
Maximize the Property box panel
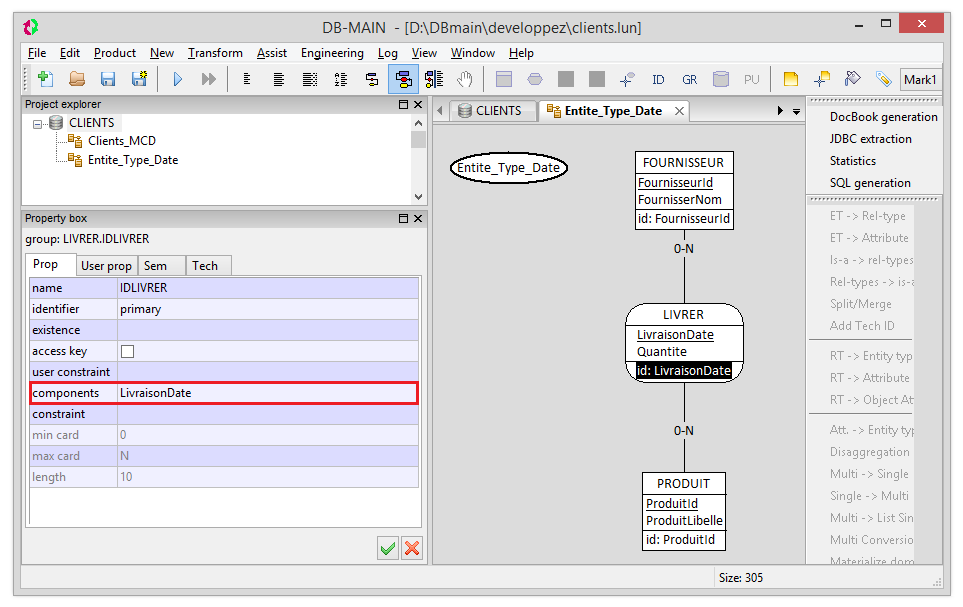(404, 218)
